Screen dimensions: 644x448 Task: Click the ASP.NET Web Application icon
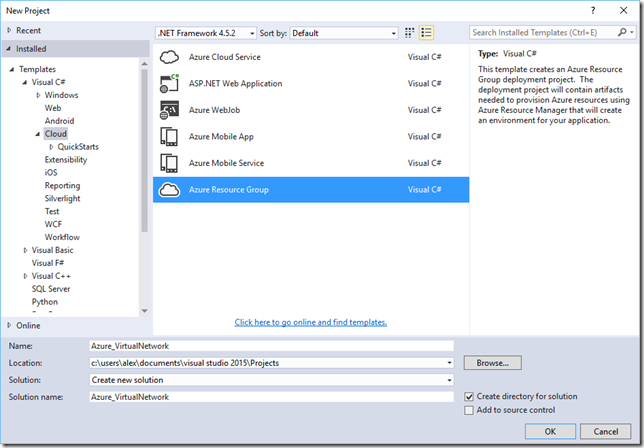169,83
